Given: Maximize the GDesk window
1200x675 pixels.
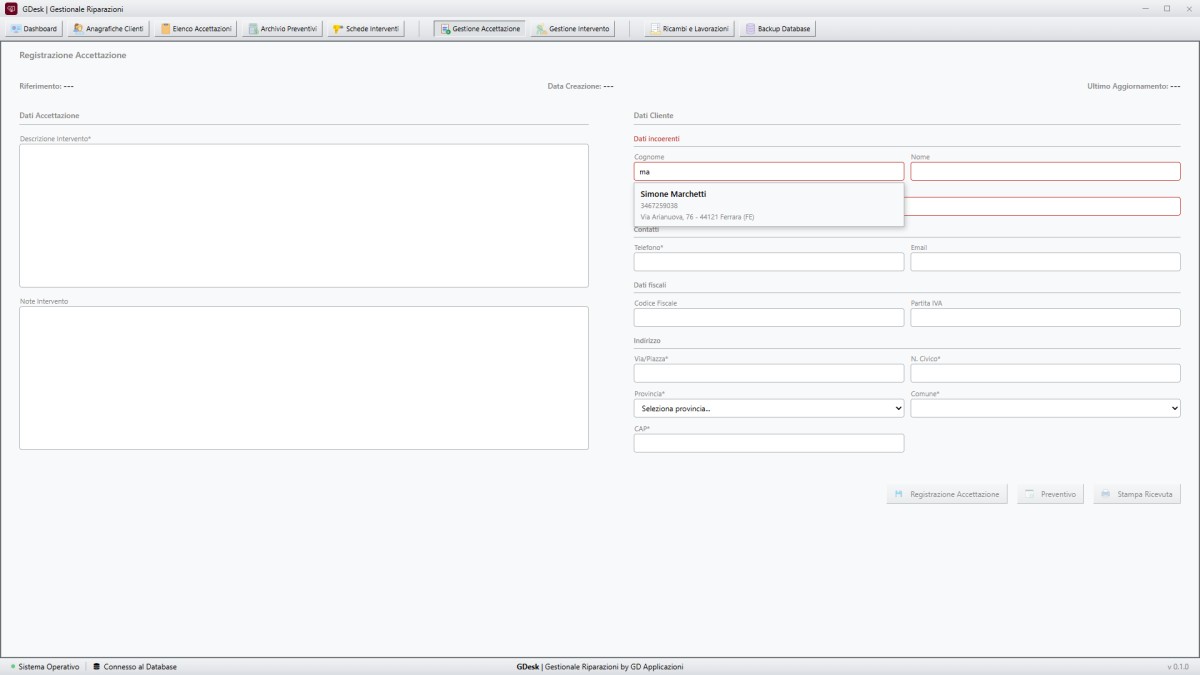Looking at the screenshot, I should 1167,8.
